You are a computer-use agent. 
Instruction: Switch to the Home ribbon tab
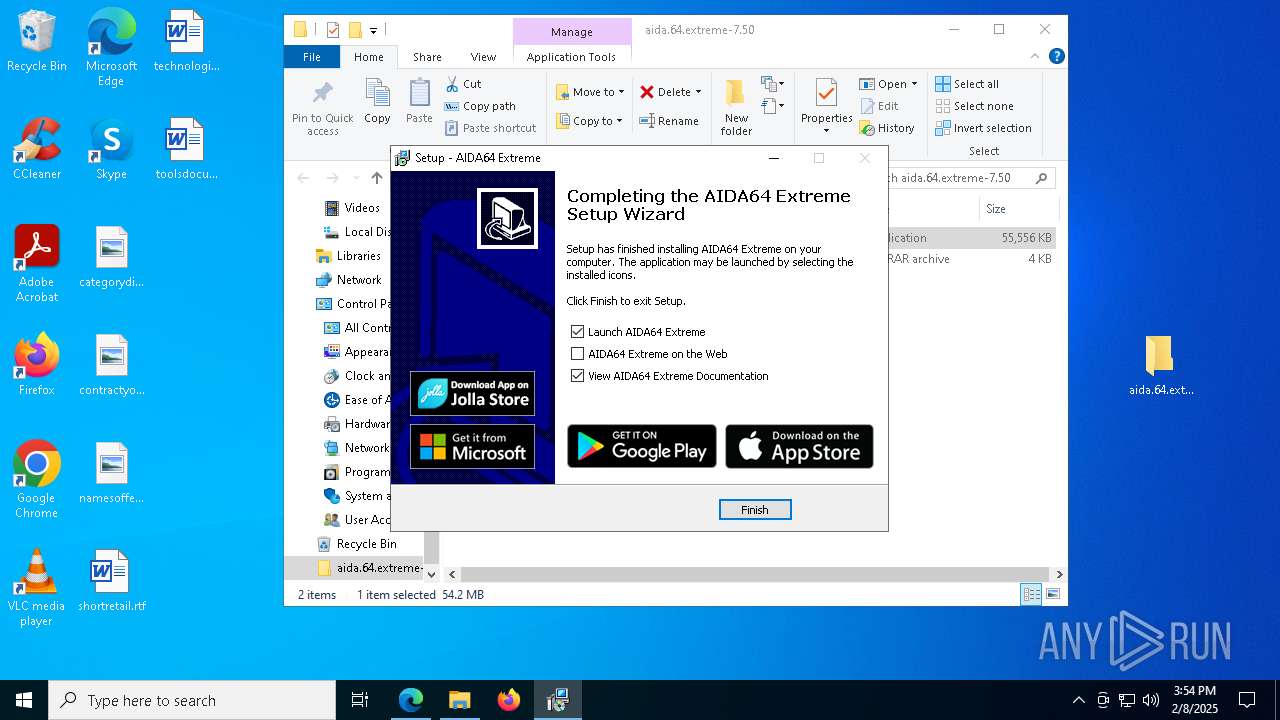click(x=368, y=57)
